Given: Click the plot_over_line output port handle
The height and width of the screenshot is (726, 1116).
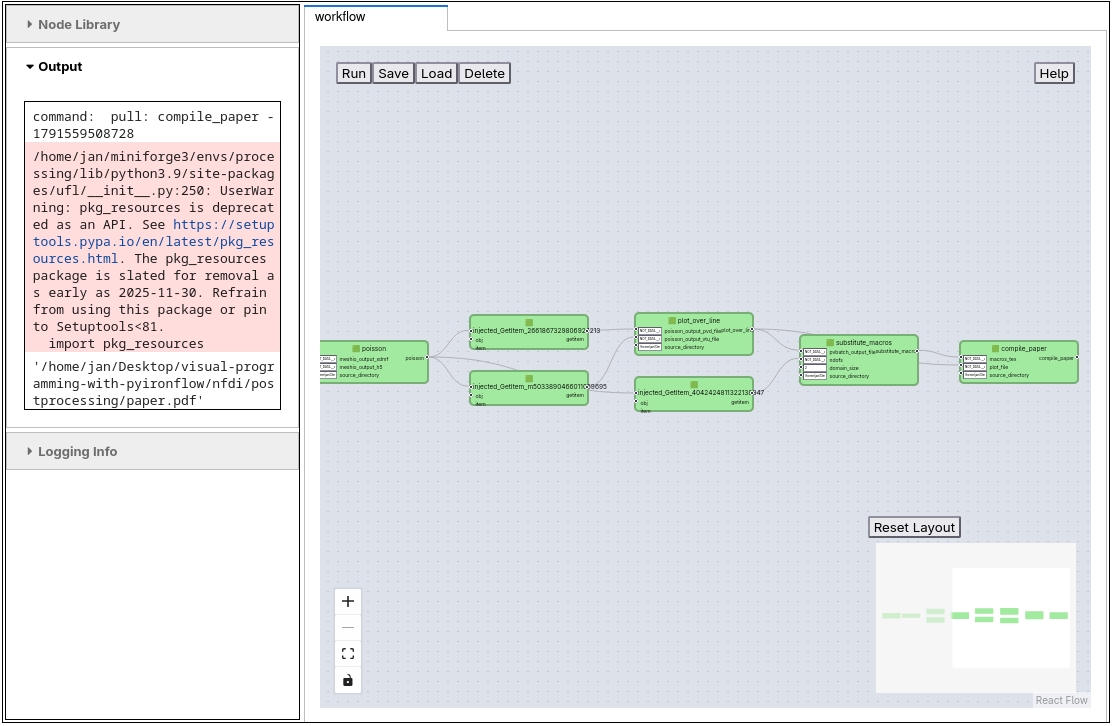Looking at the screenshot, I should click(752, 330).
